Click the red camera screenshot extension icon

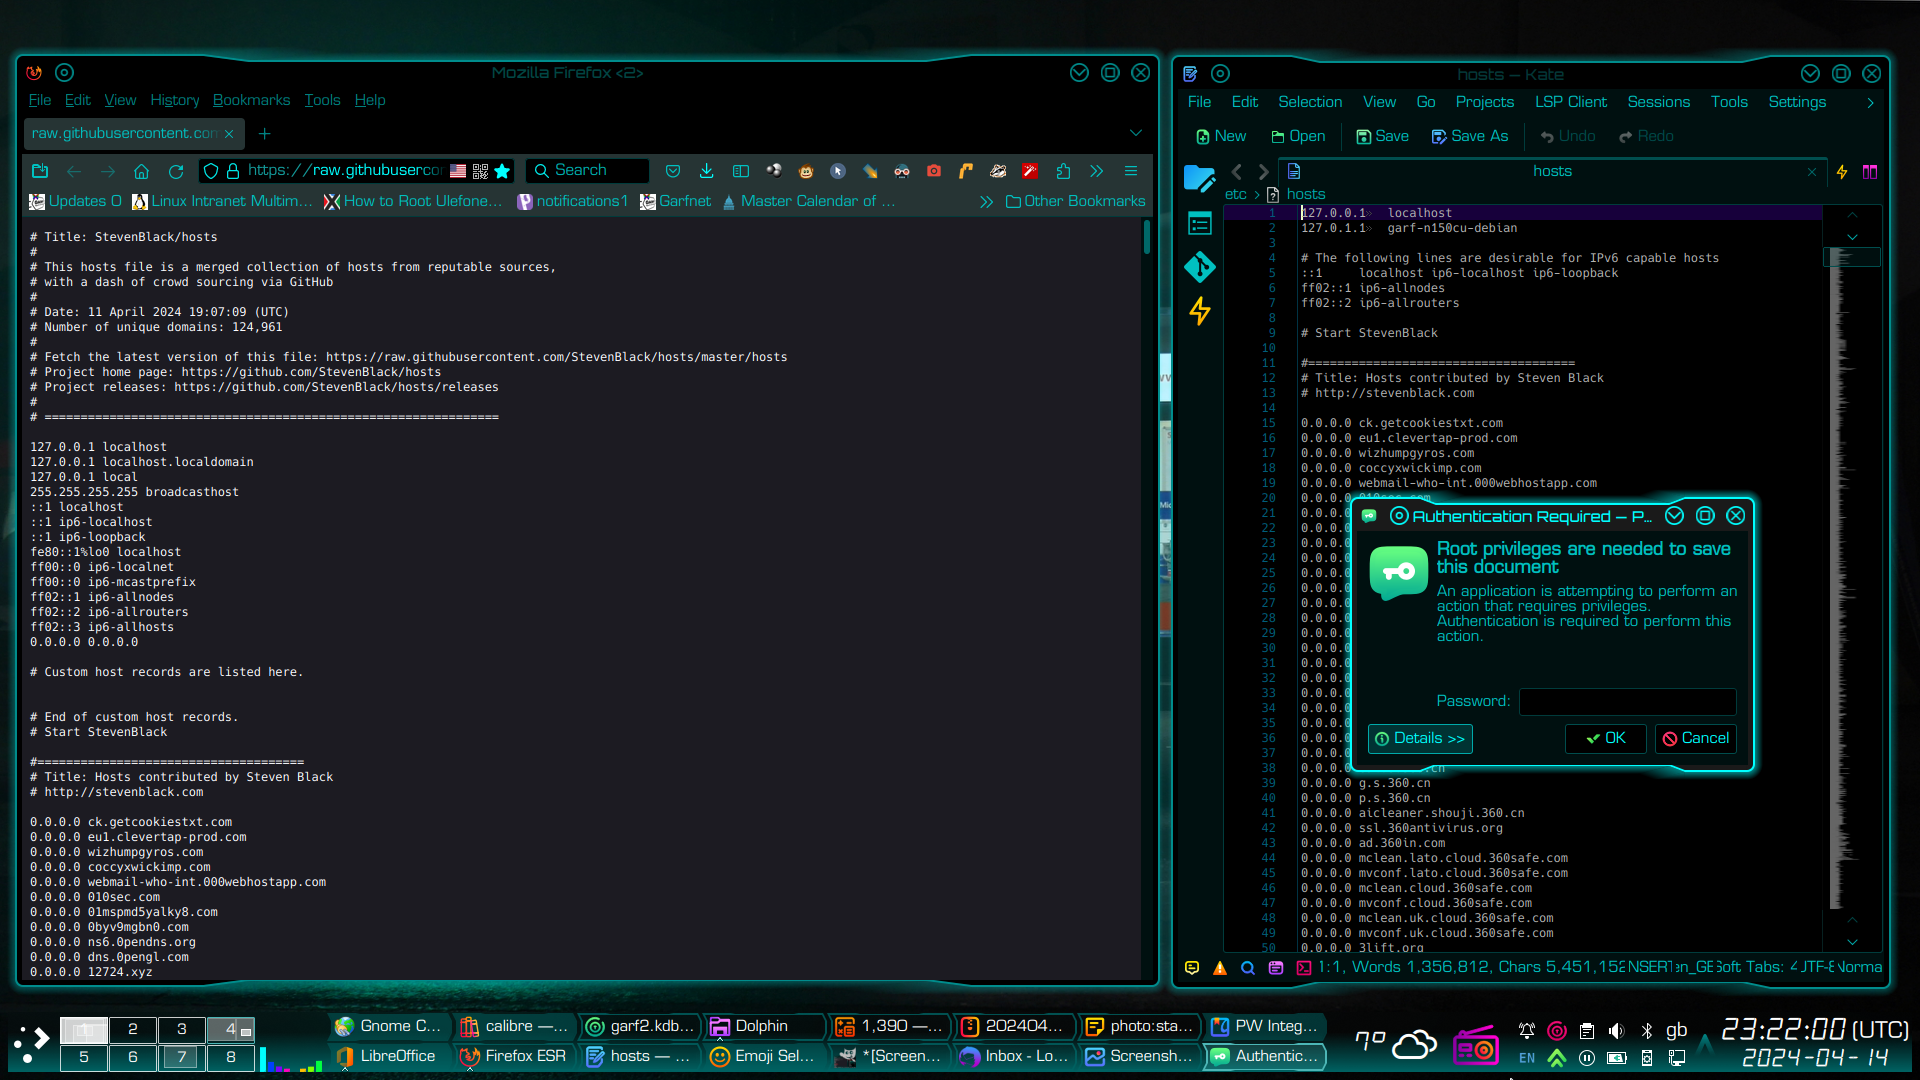point(934,171)
